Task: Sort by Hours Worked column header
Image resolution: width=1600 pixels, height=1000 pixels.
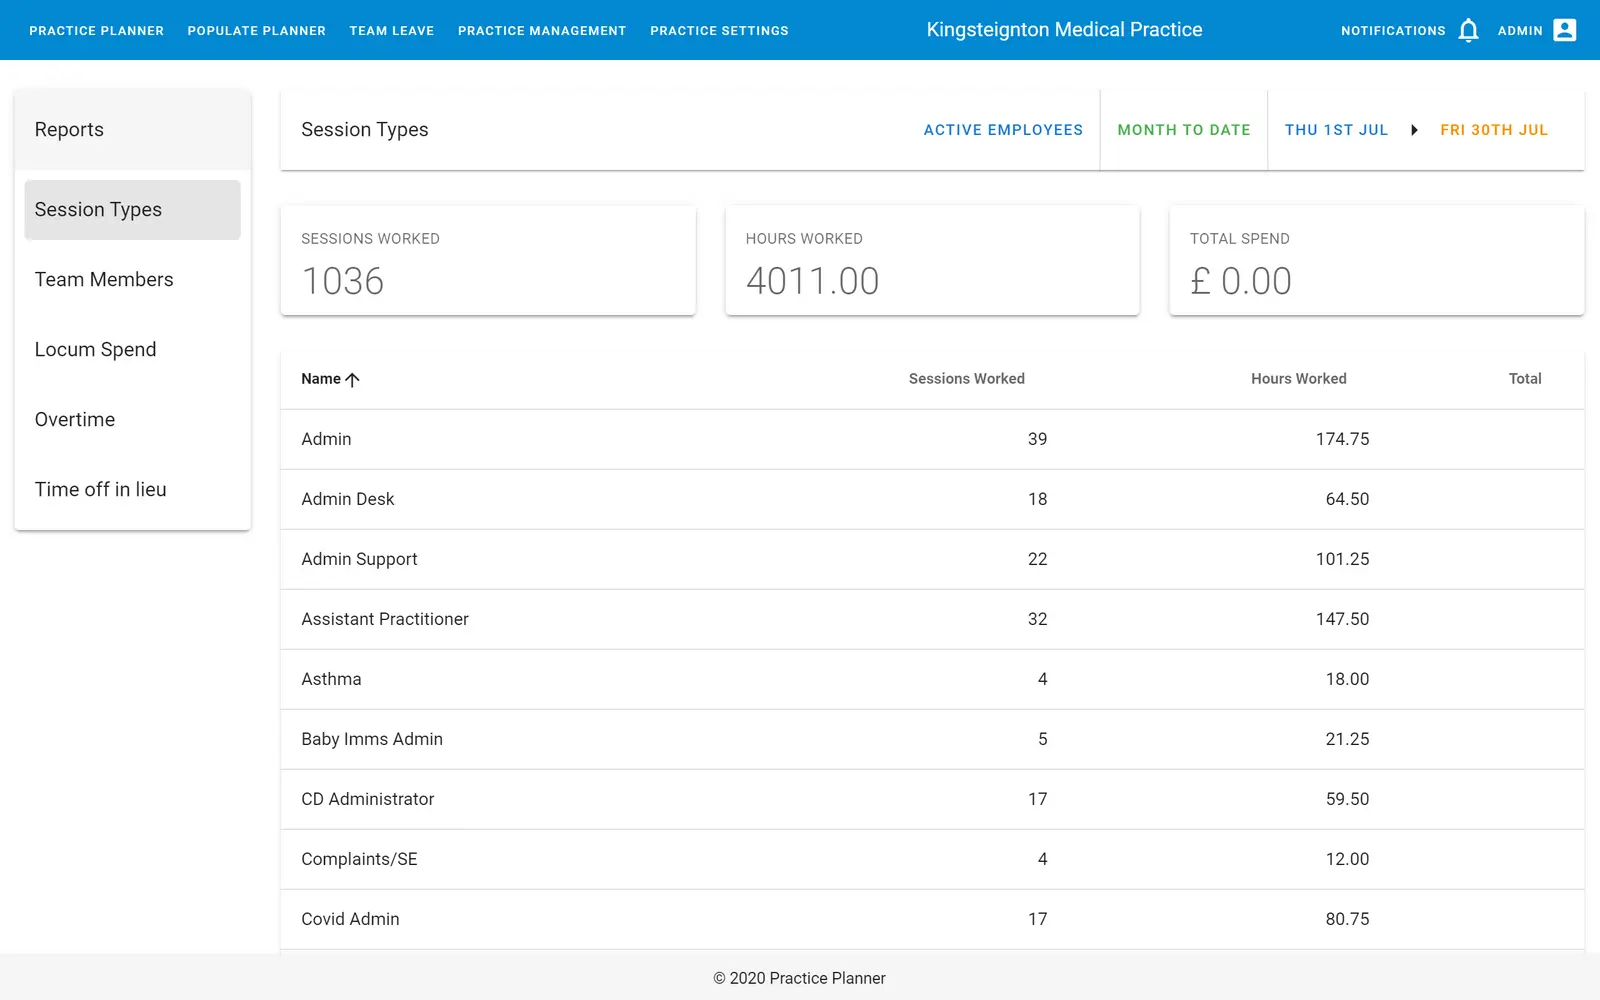Action: point(1298,379)
